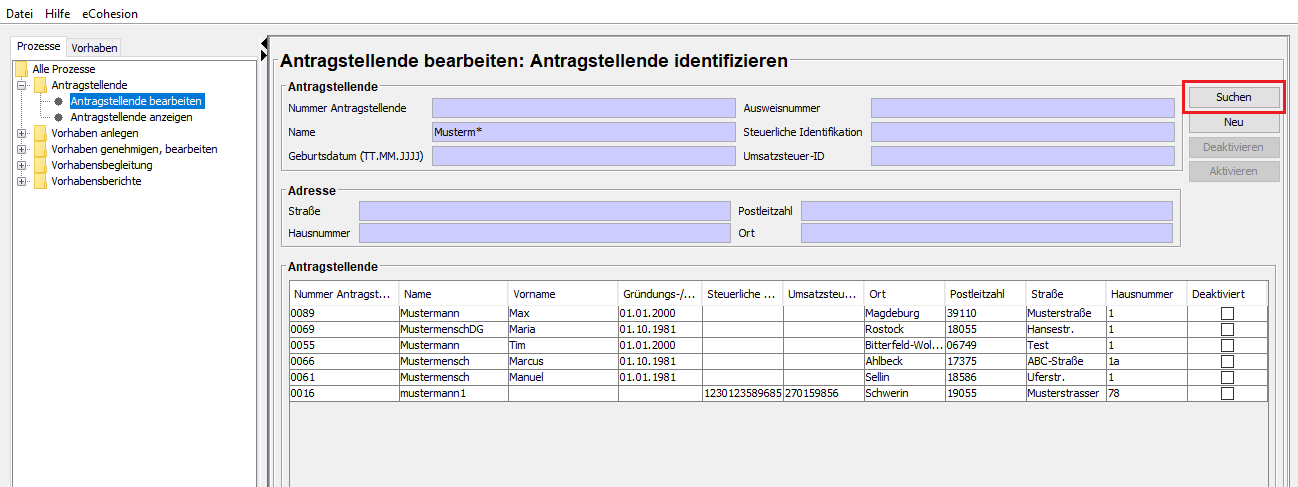
Task: Click the Uferstr. street cell
Action: 1066,378
